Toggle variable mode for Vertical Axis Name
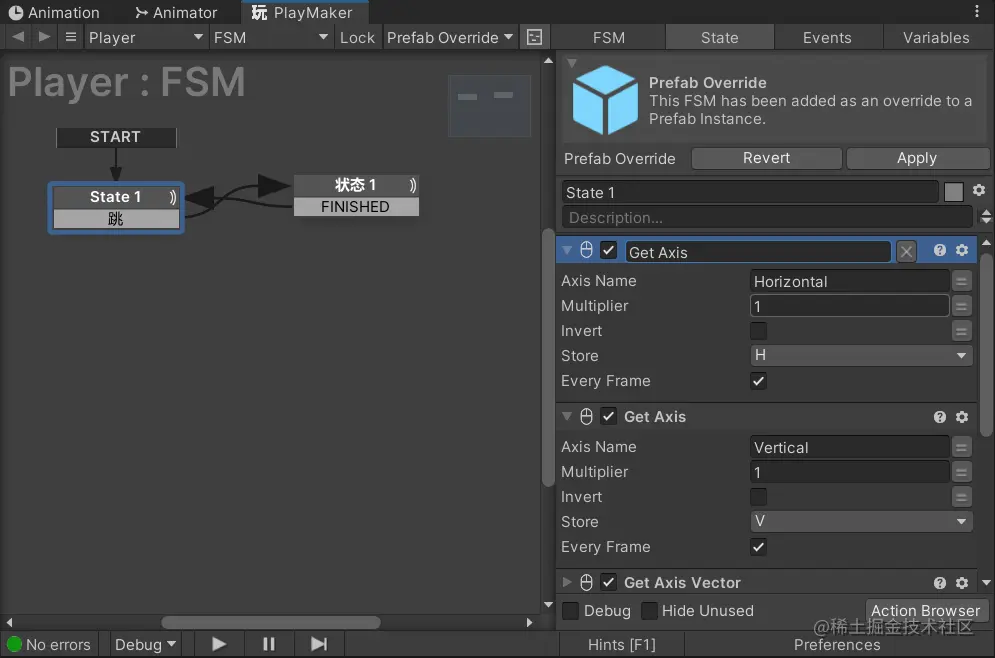The width and height of the screenshot is (995, 658). [x=961, y=447]
